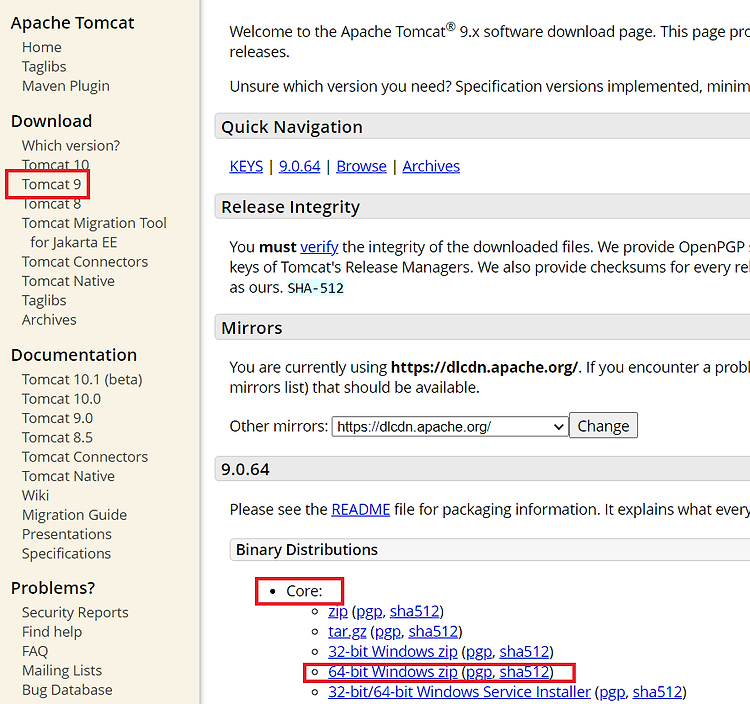Click the Browse quick navigation link
This screenshot has height=704, width=750.
click(x=362, y=166)
